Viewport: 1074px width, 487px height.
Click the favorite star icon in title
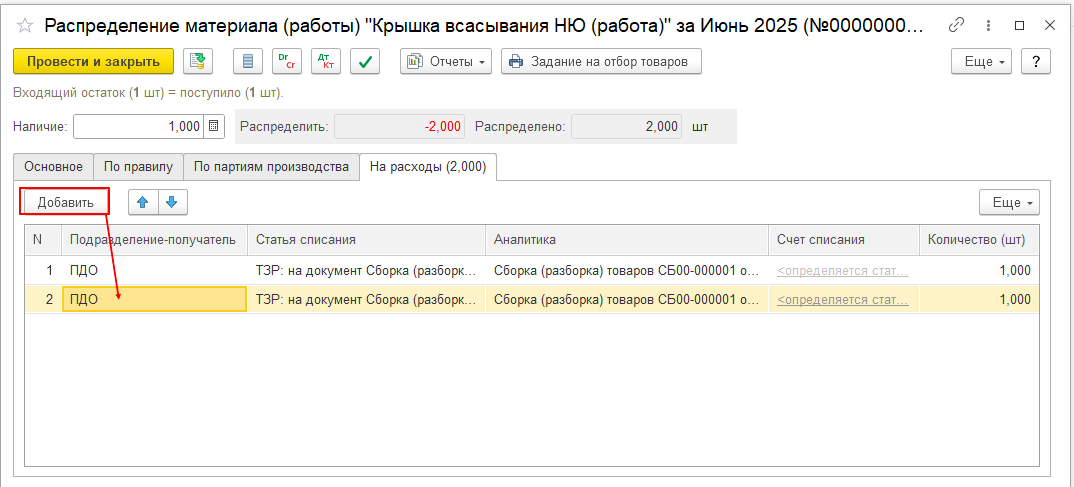(x=25, y=24)
